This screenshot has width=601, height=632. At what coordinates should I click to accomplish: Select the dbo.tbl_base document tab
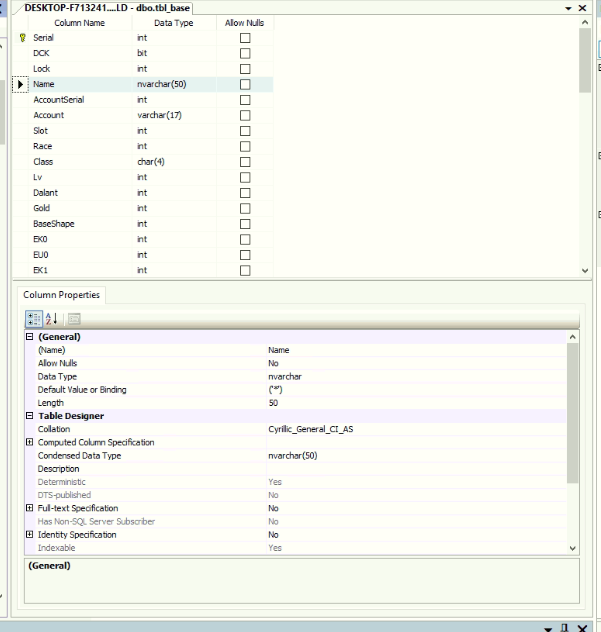(102, 8)
